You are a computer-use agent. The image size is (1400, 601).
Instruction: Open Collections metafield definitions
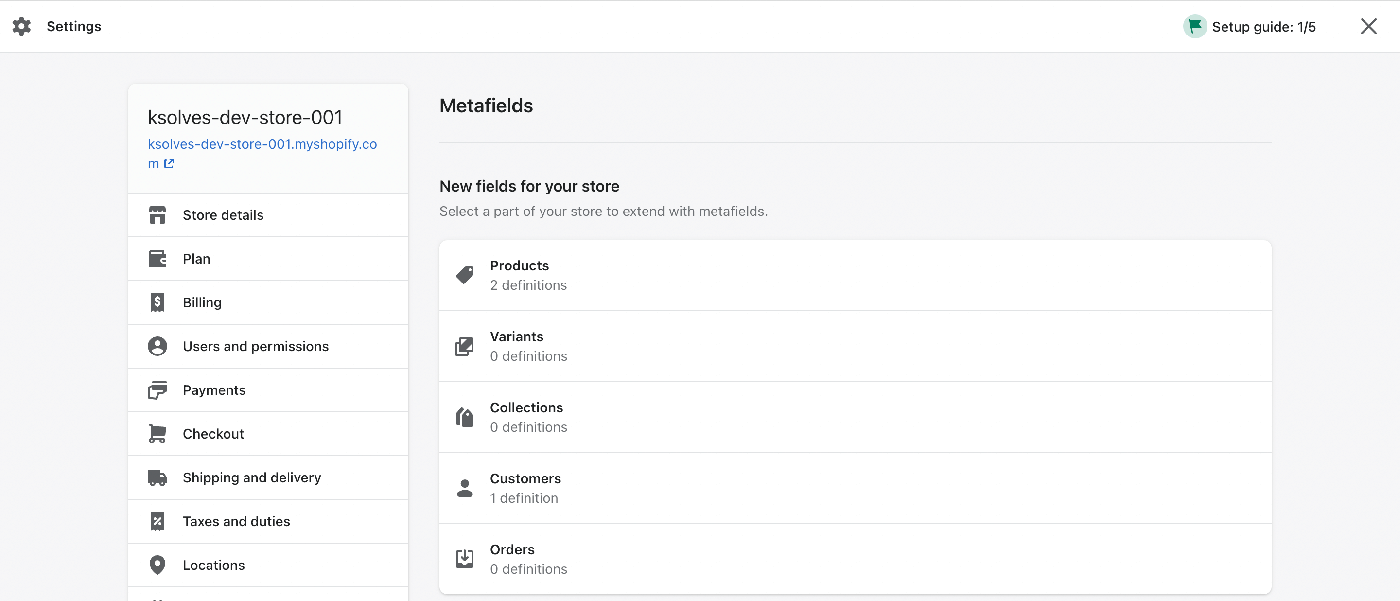point(855,417)
